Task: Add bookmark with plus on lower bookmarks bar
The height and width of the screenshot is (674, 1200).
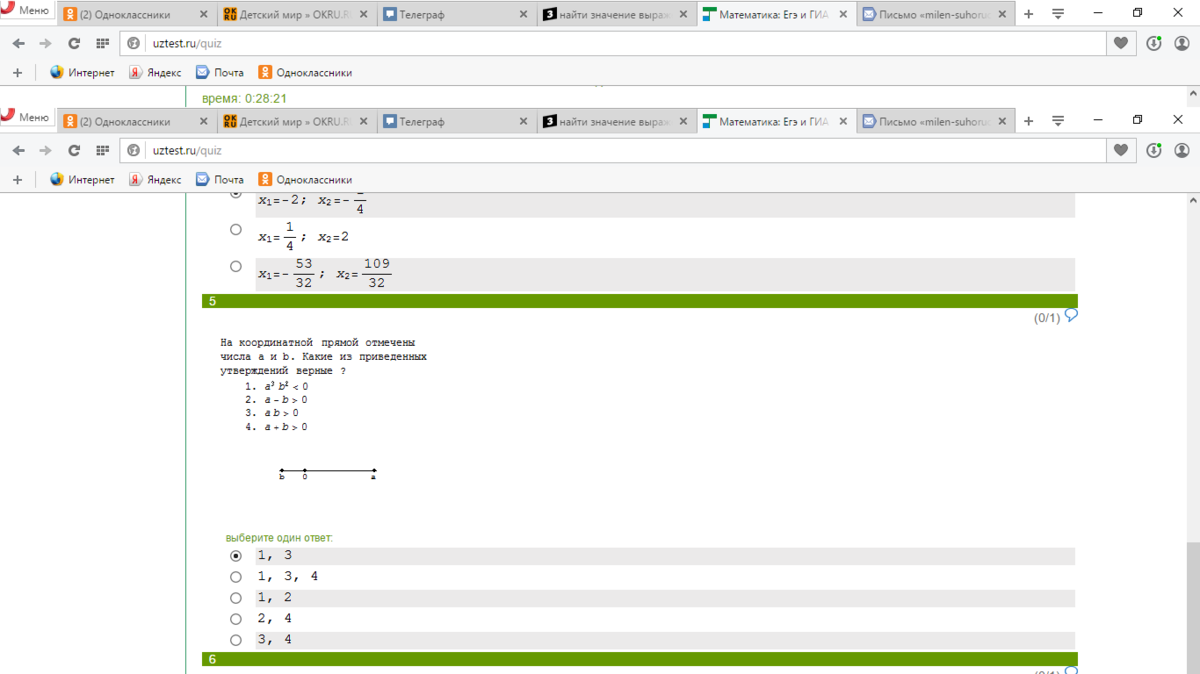Action: (17, 180)
